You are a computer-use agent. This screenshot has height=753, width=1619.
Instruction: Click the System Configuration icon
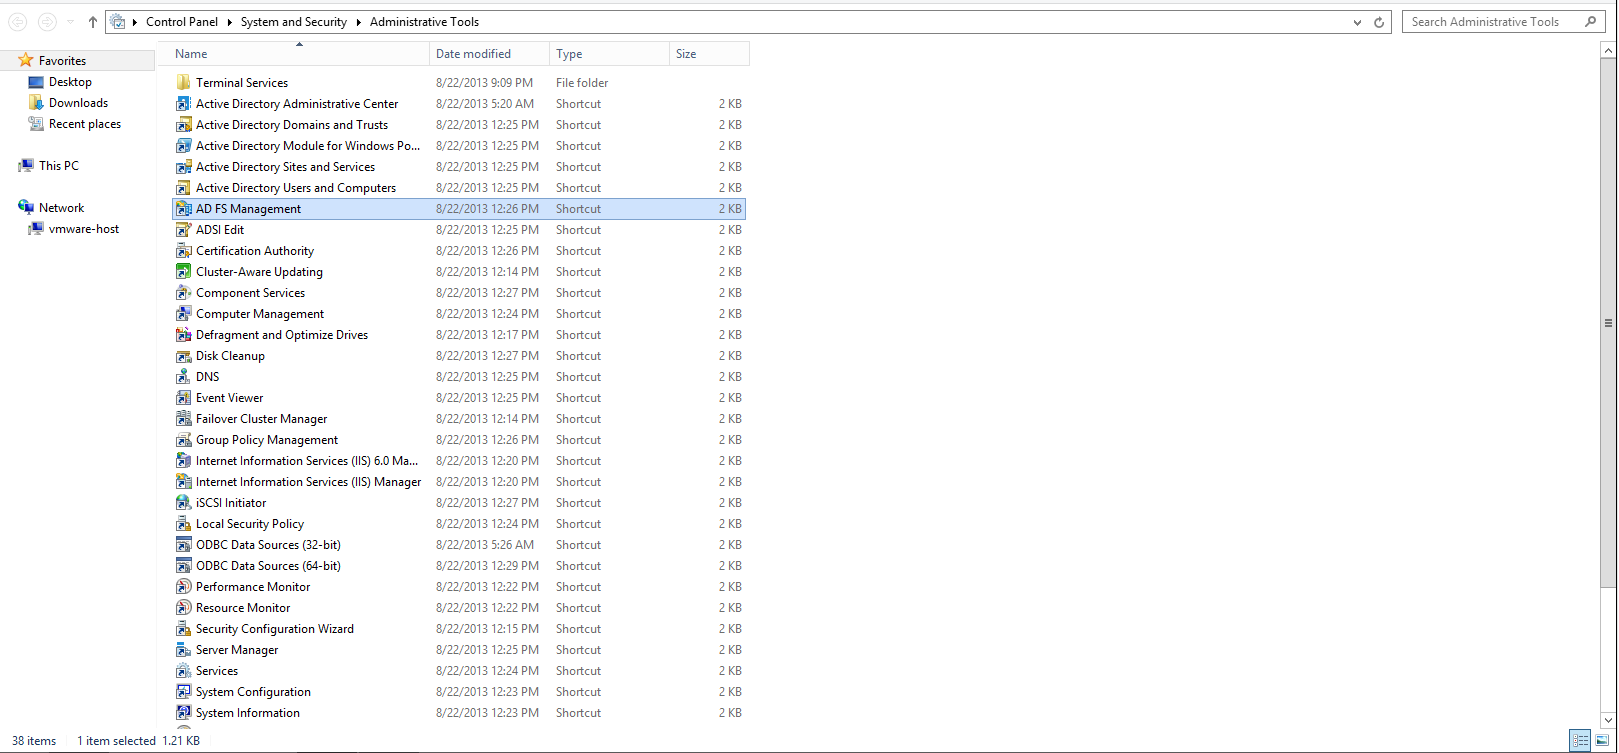click(184, 692)
